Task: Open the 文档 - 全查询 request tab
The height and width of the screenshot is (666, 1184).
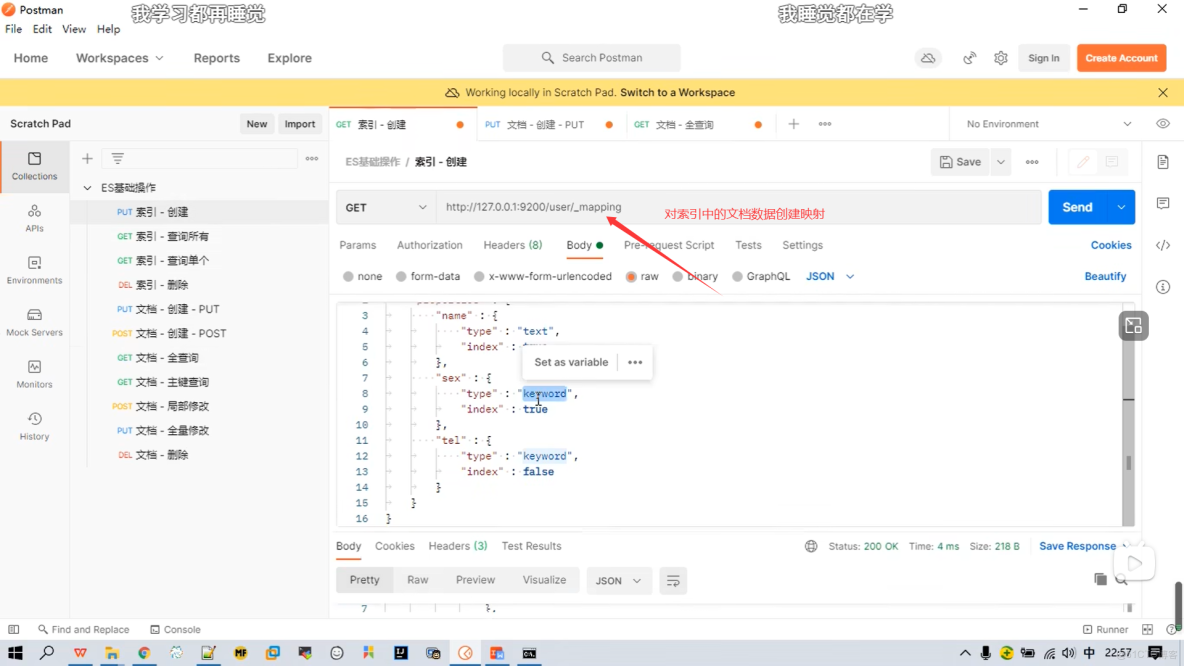Action: click(685, 123)
